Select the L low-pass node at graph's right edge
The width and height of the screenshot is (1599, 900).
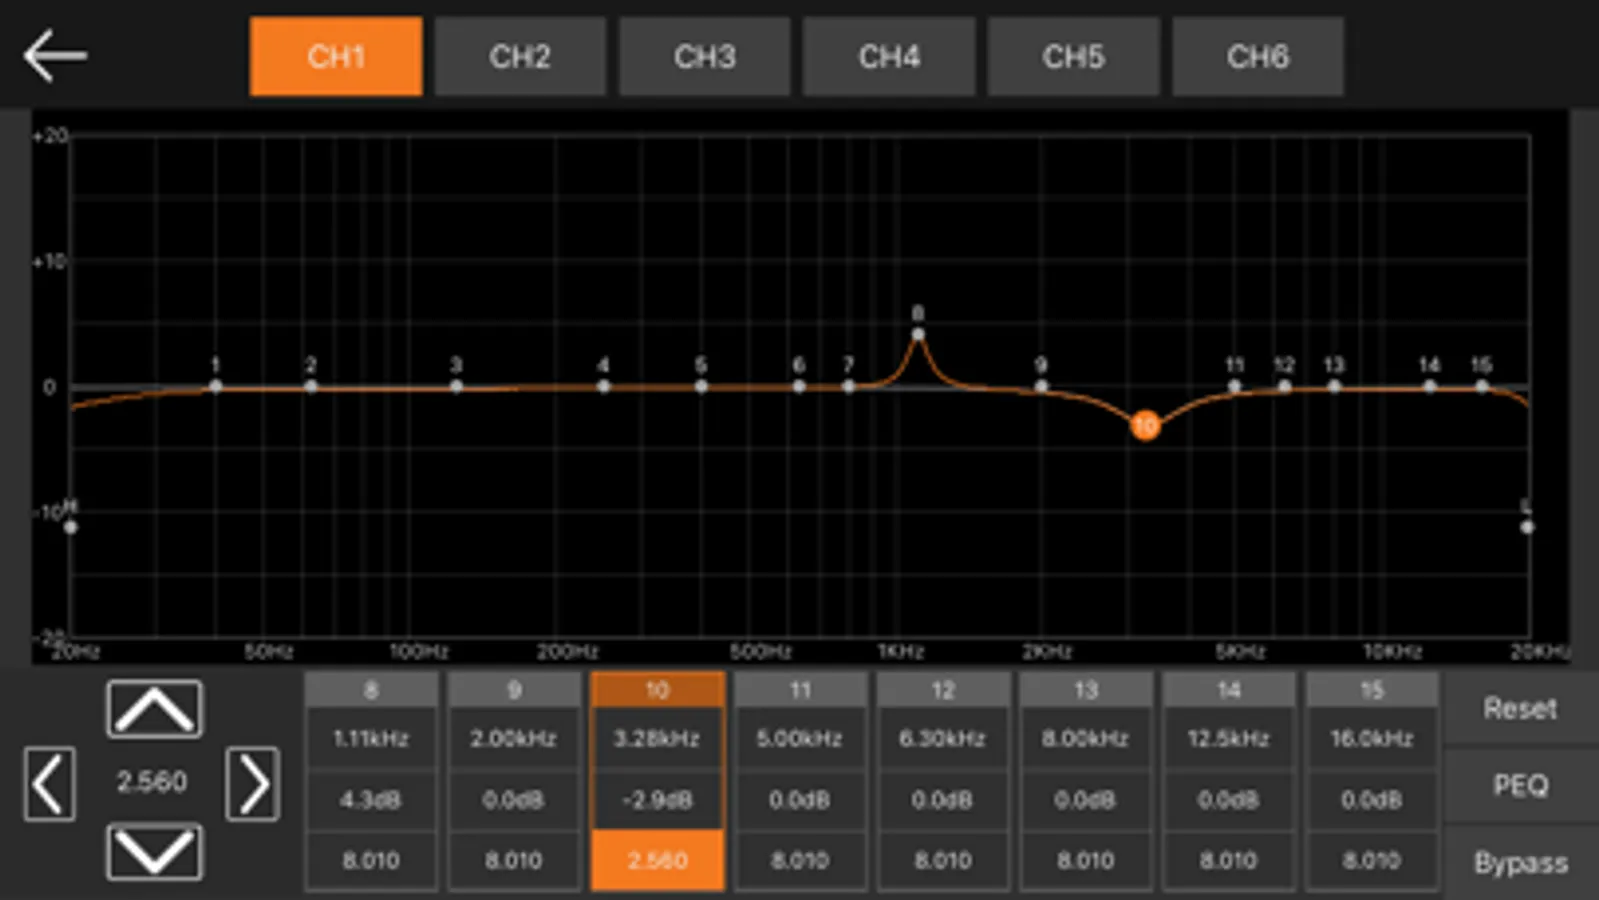[x=1527, y=527]
